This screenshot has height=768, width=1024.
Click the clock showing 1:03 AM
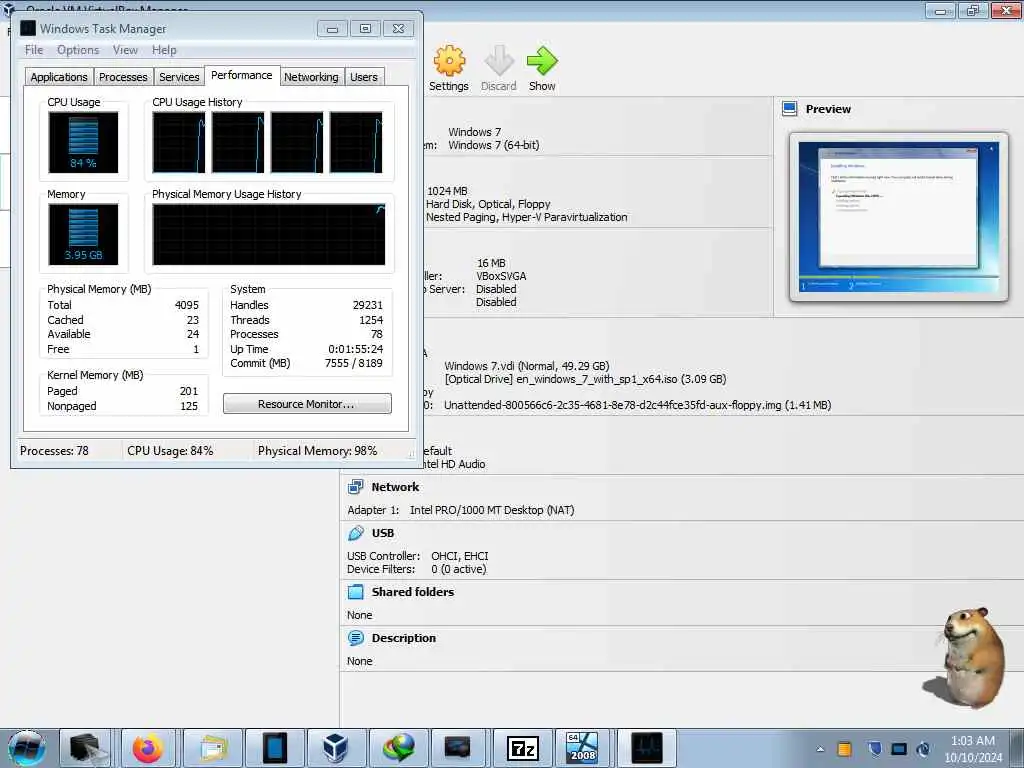tap(972, 741)
